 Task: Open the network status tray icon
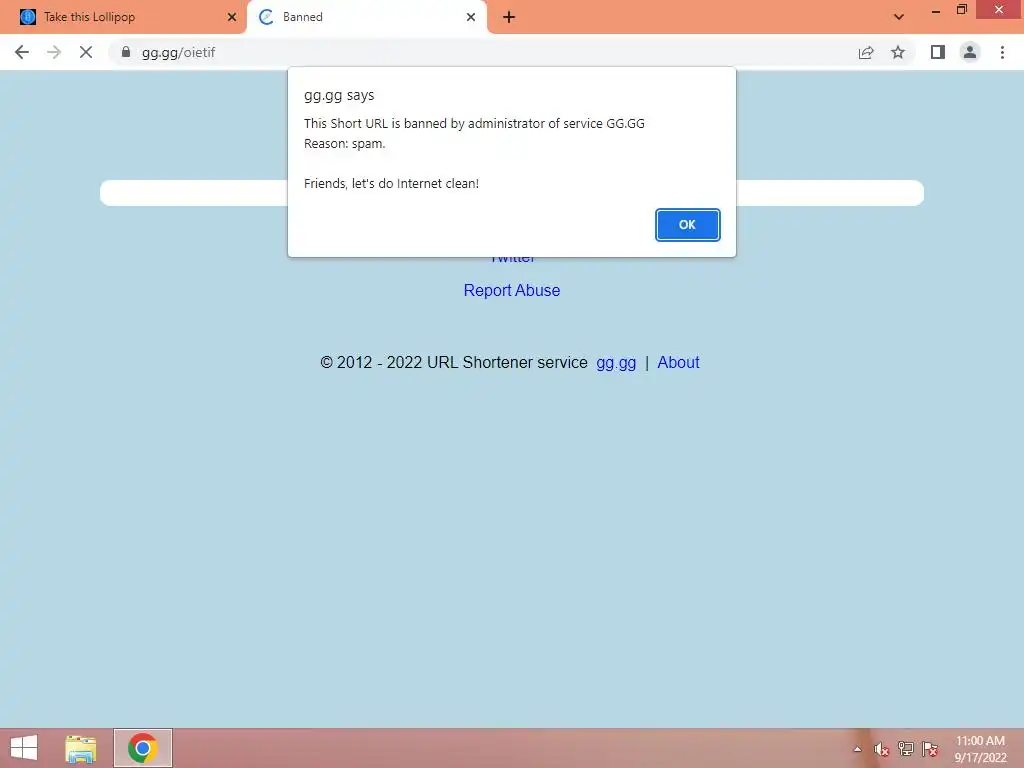coord(906,749)
